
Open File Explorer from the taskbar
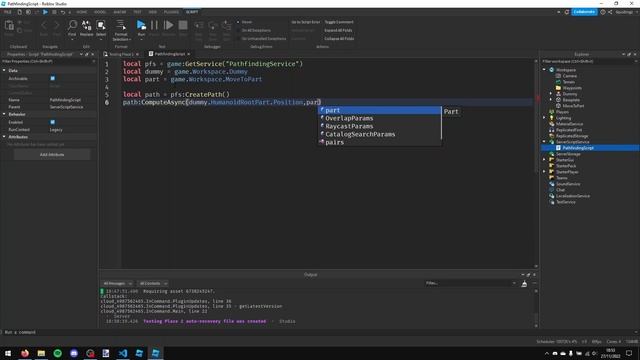coord(41,353)
